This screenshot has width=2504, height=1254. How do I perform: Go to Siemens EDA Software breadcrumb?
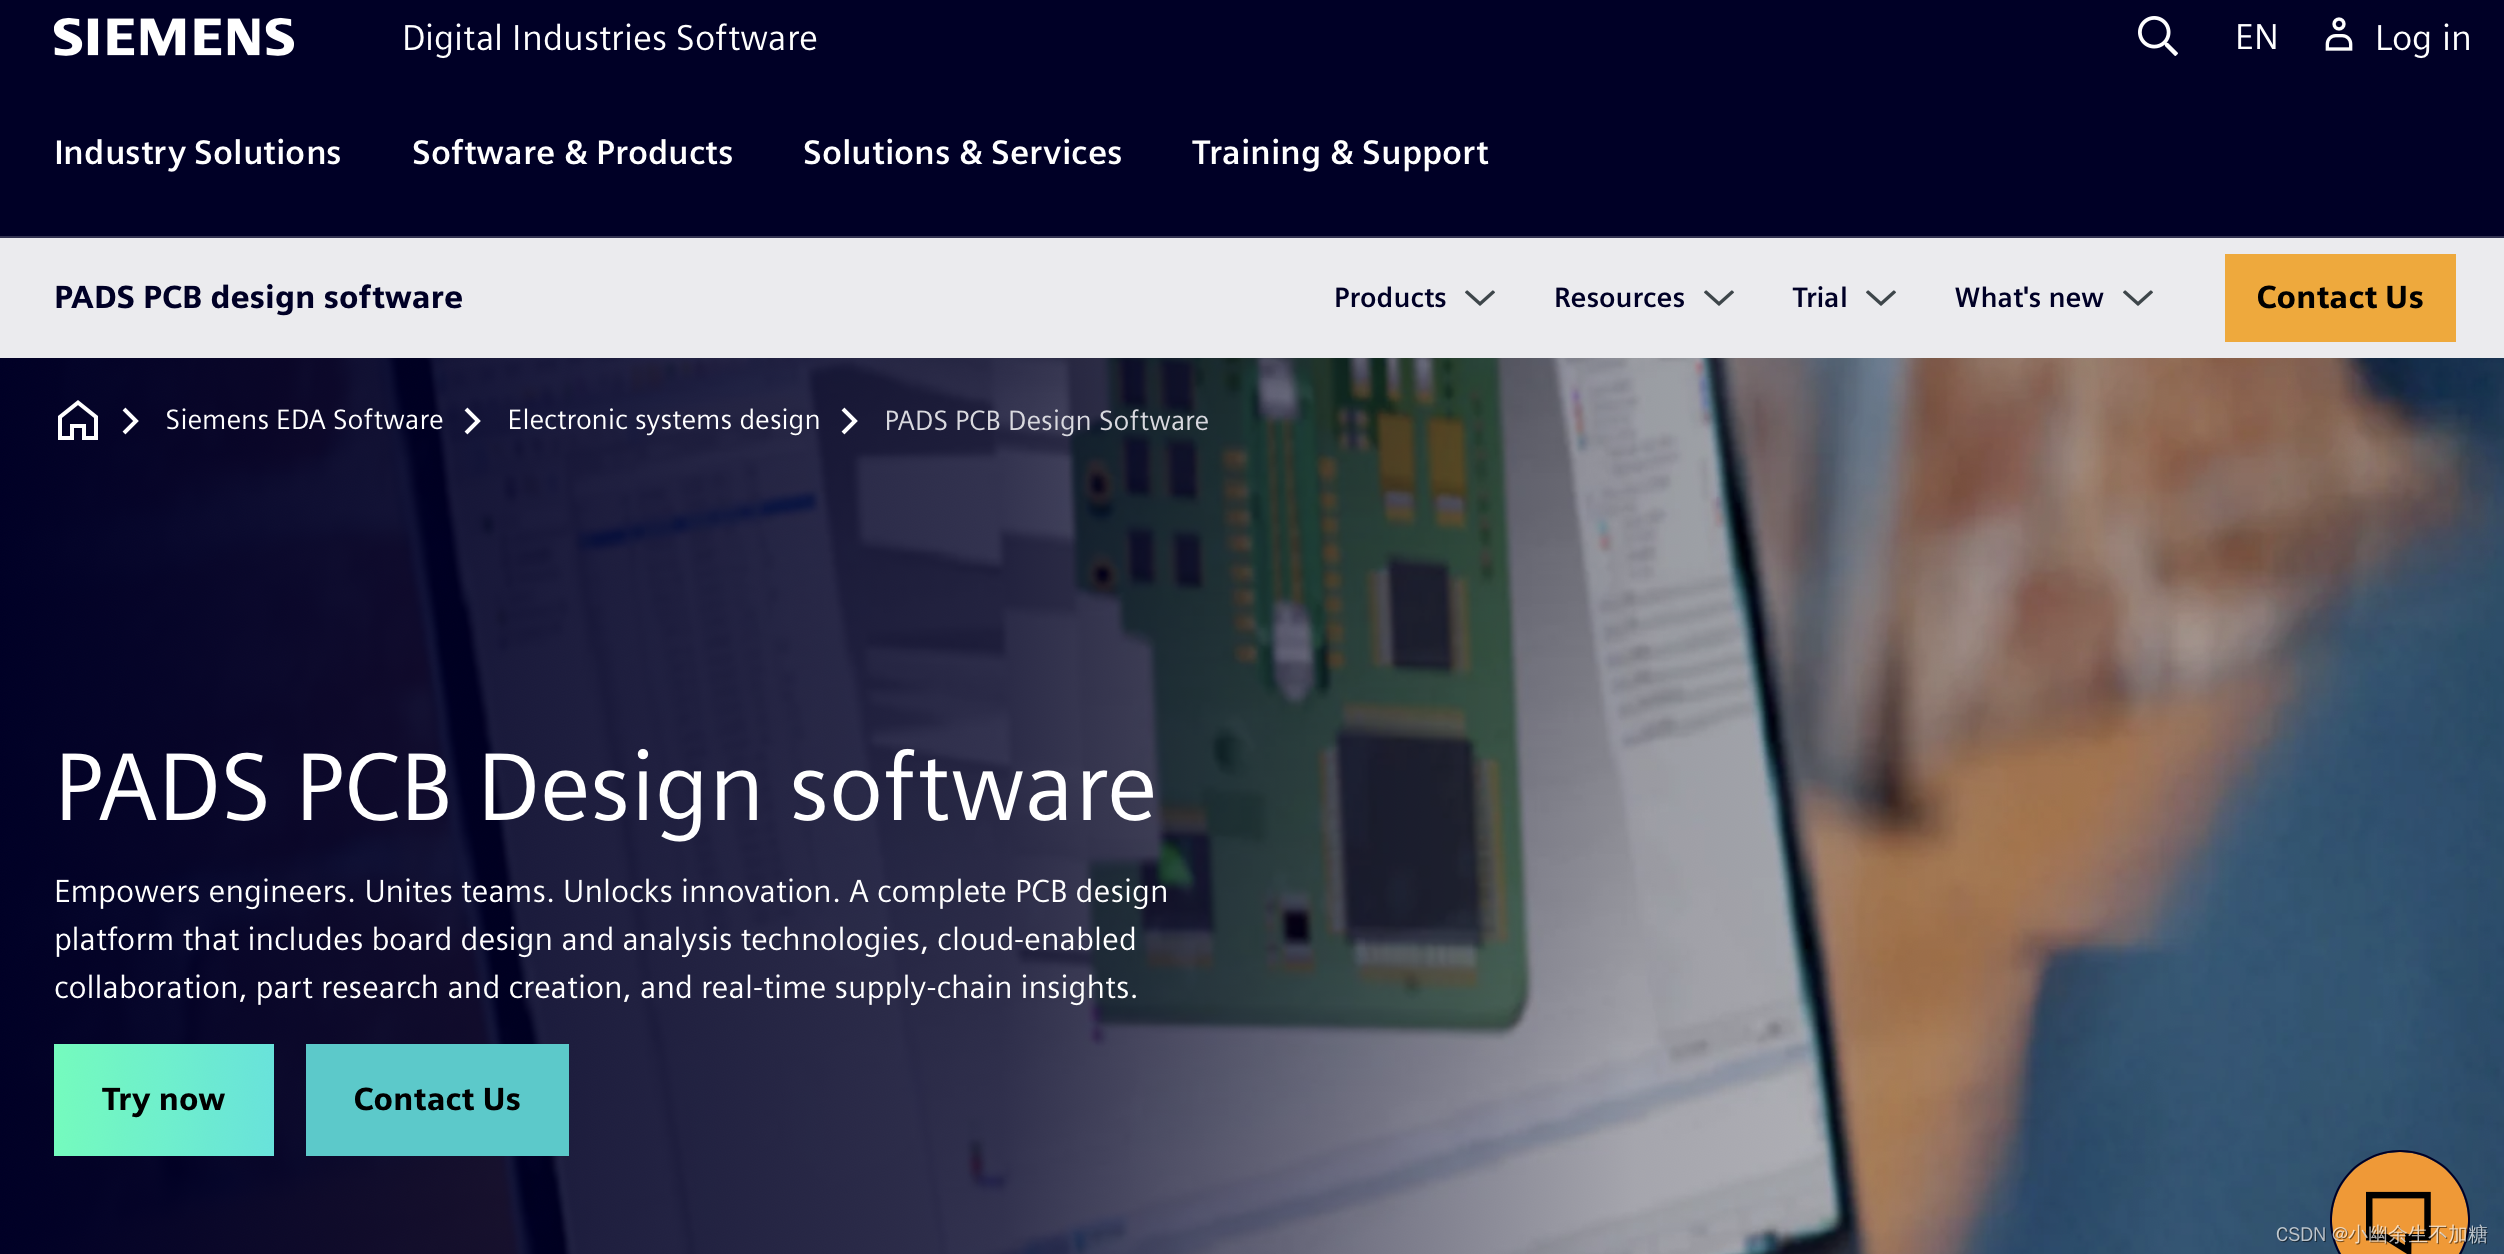[304, 420]
